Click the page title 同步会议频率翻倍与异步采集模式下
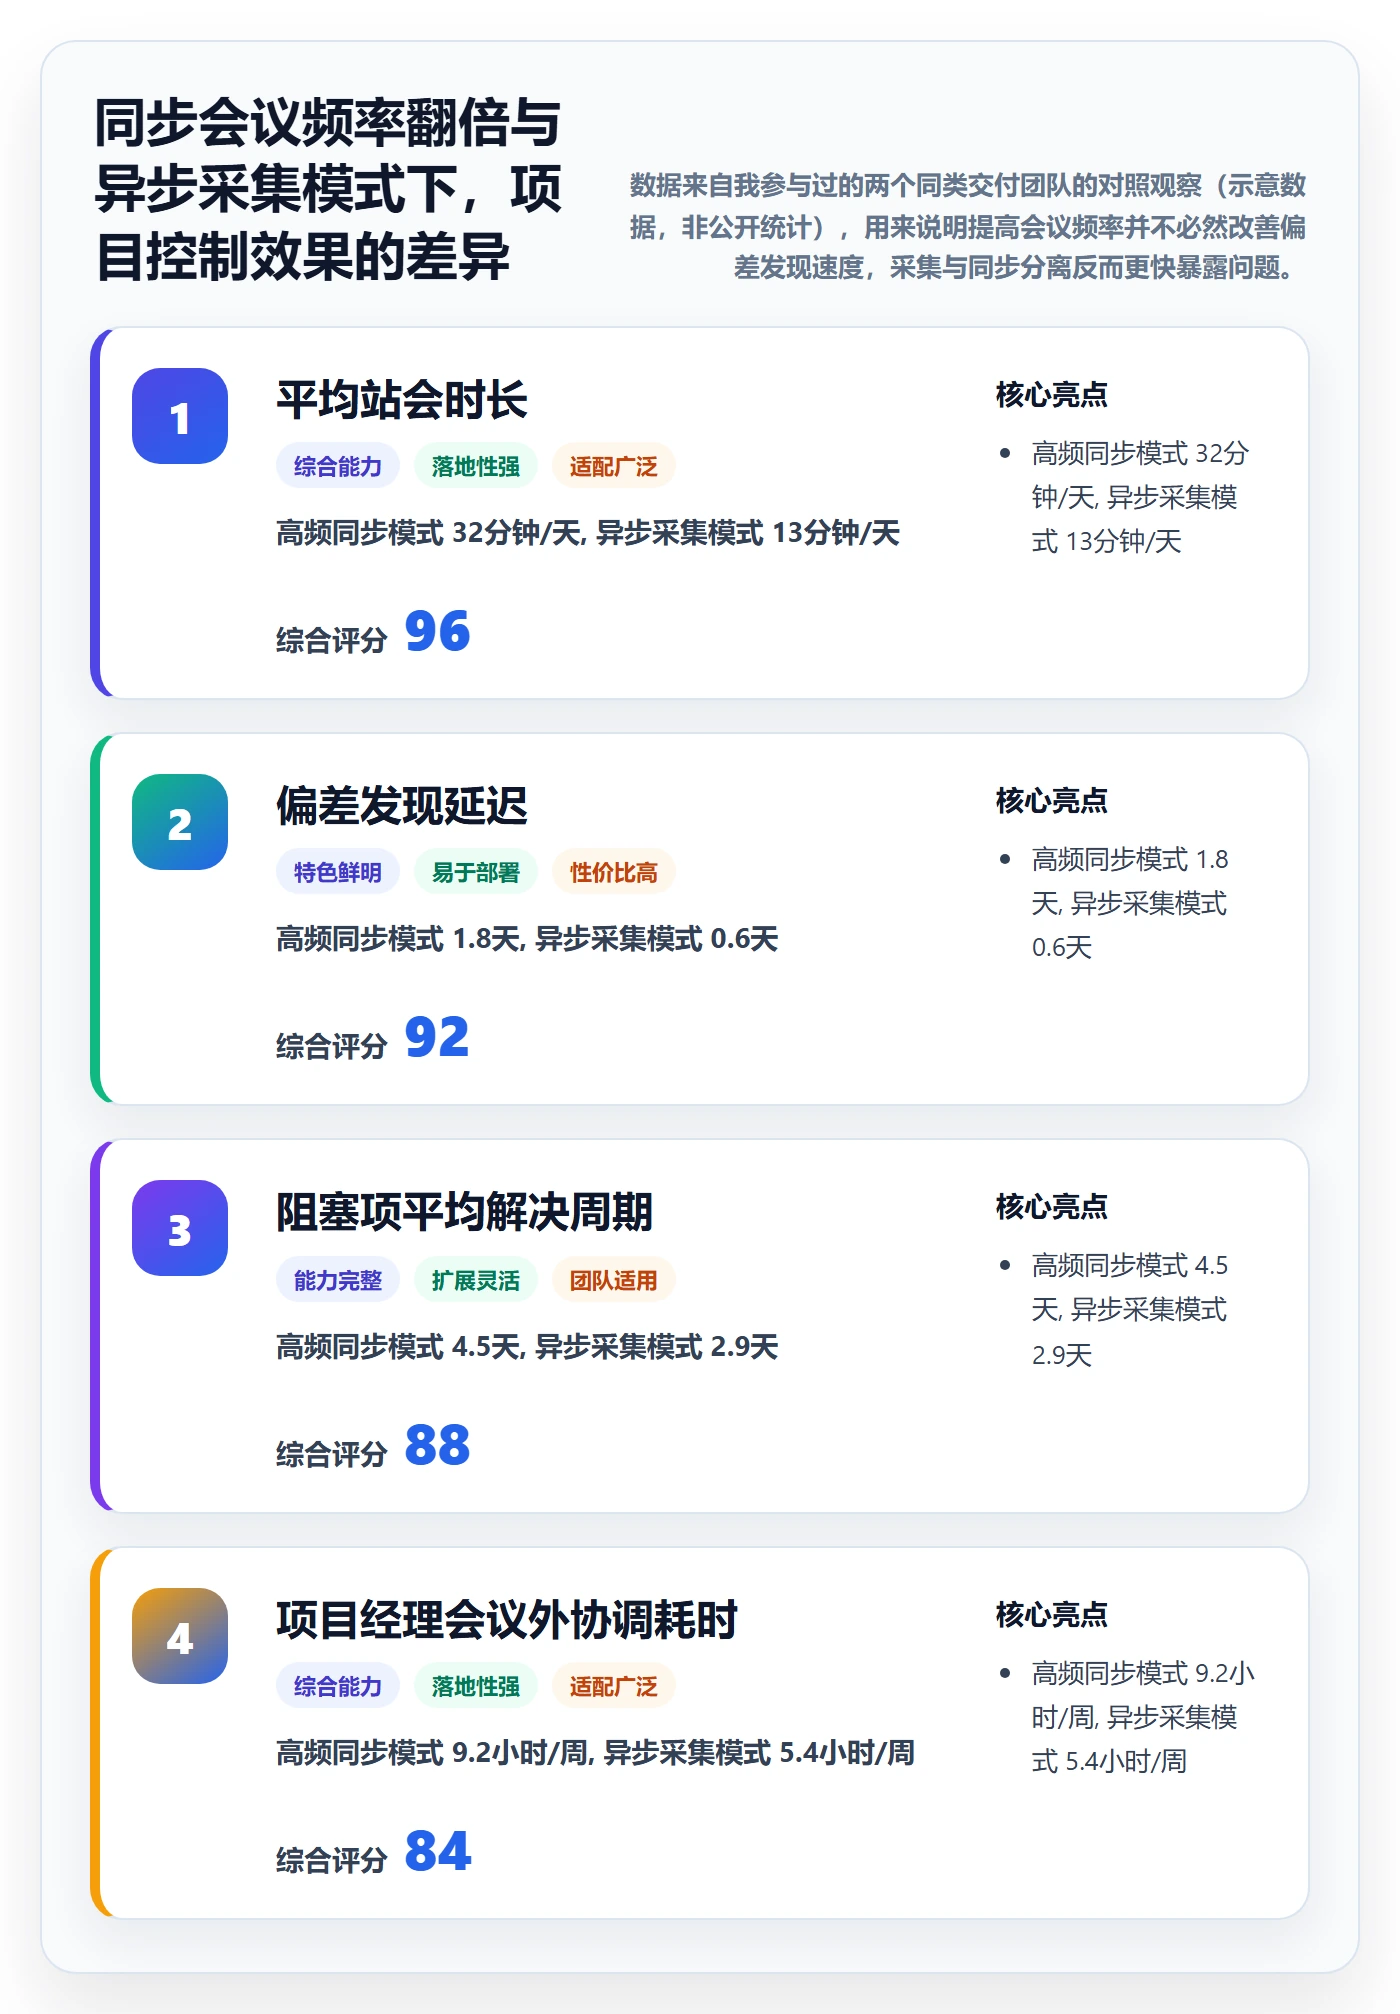The height and width of the screenshot is (2014, 1400). click(328, 189)
